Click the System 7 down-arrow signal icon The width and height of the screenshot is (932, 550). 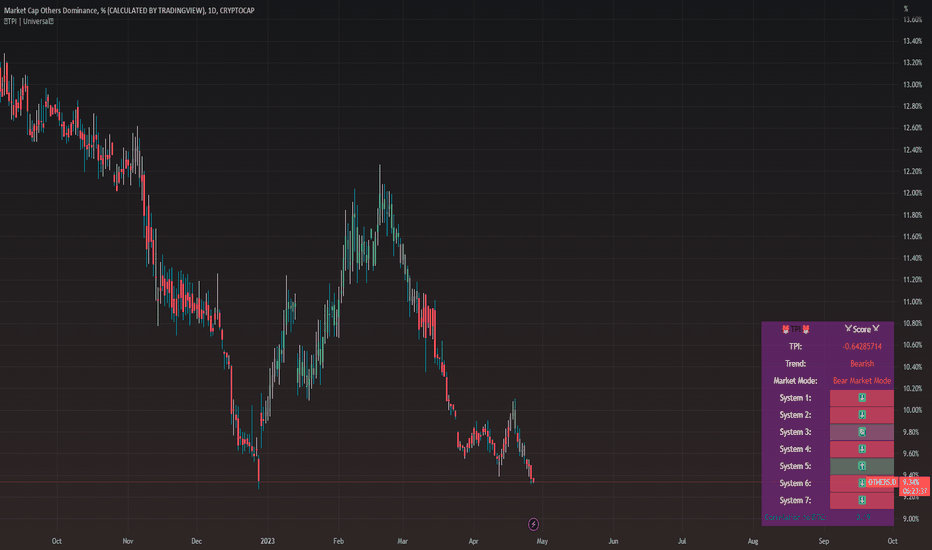point(862,501)
